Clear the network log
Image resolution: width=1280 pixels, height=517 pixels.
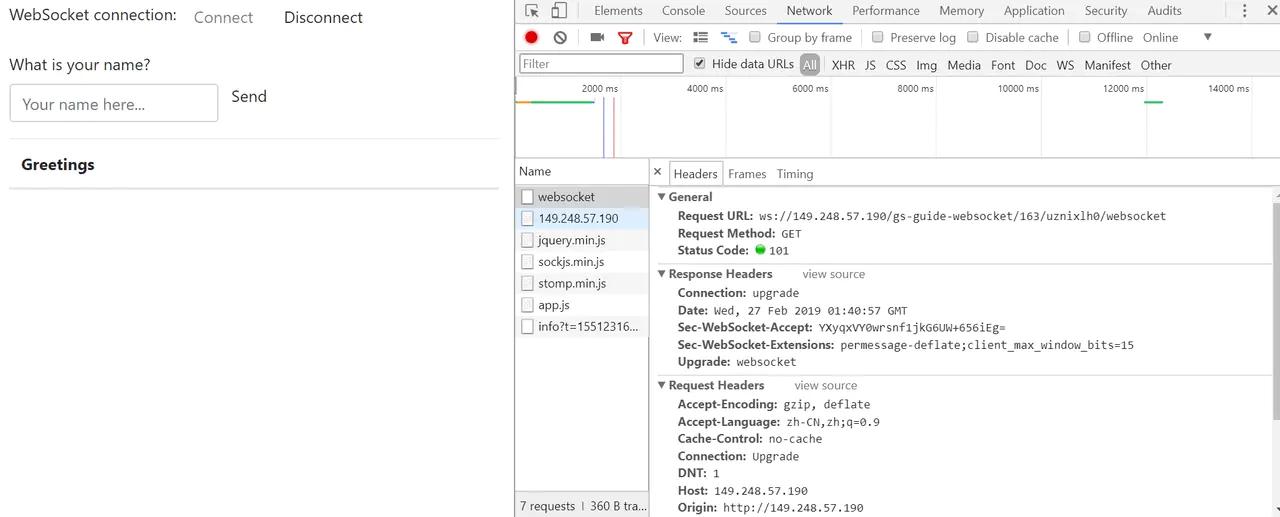coord(560,37)
